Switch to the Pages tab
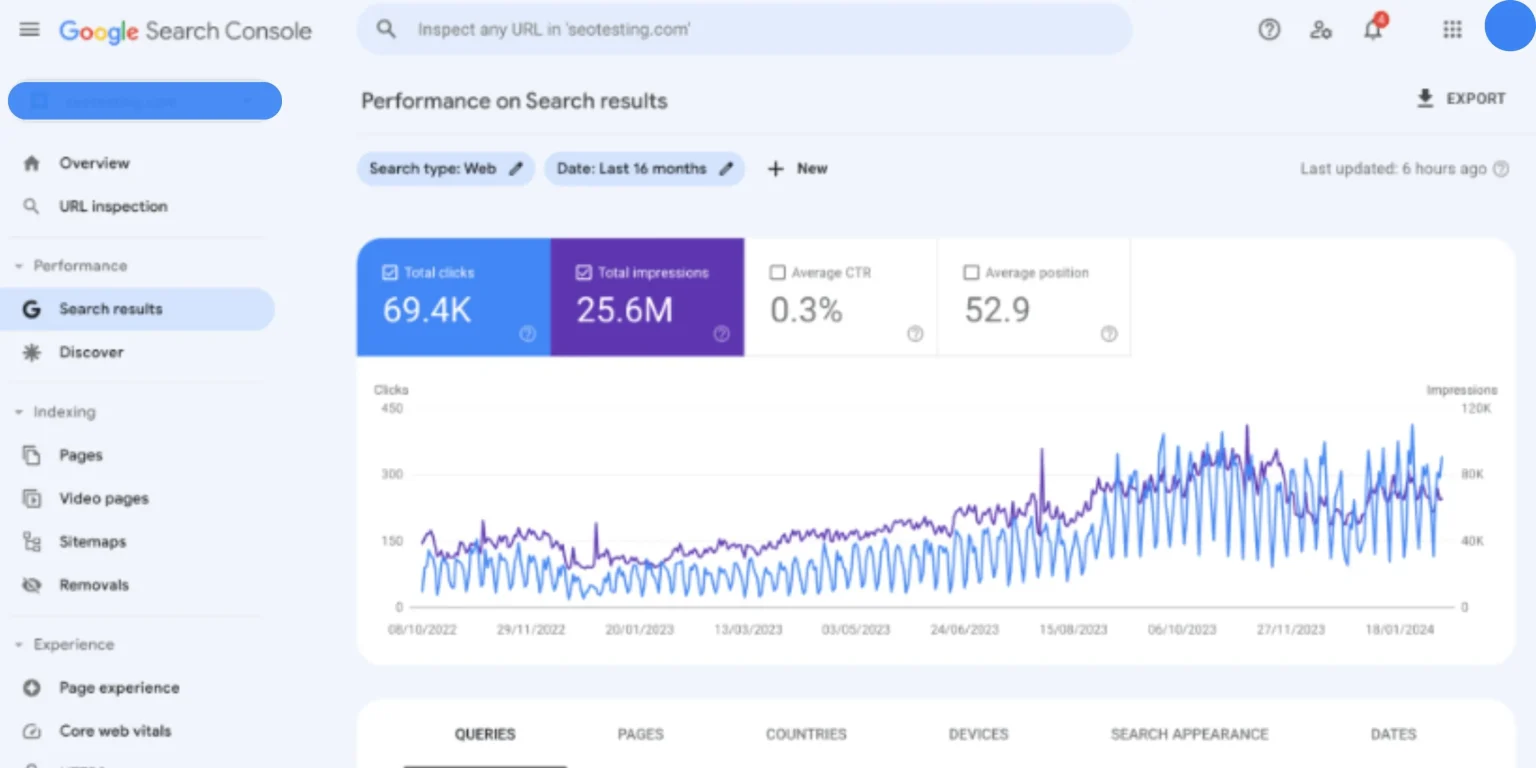Viewport: 1536px width, 768px height. (640, 734)
